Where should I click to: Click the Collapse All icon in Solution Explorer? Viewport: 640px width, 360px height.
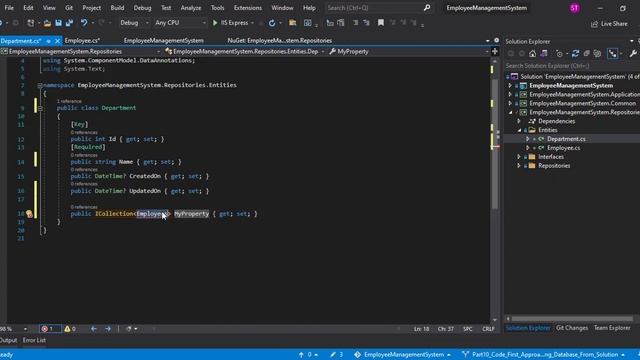pyautogui.click(x=587, y=54)
